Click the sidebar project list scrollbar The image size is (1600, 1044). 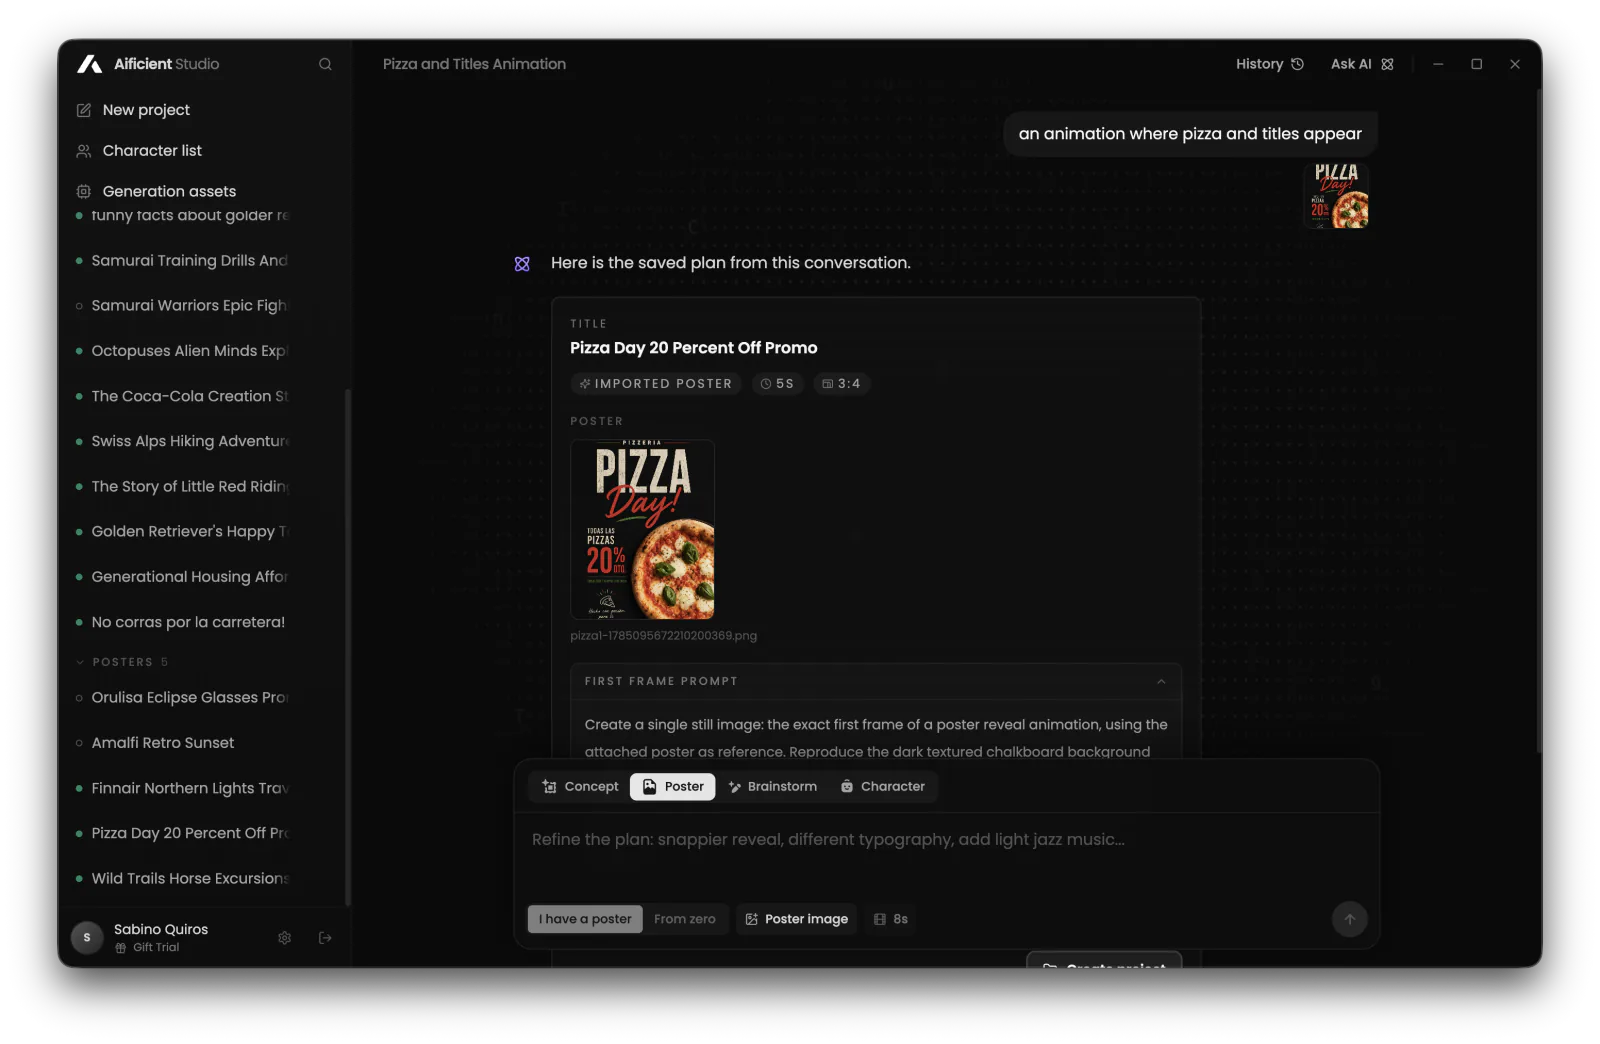348,647
